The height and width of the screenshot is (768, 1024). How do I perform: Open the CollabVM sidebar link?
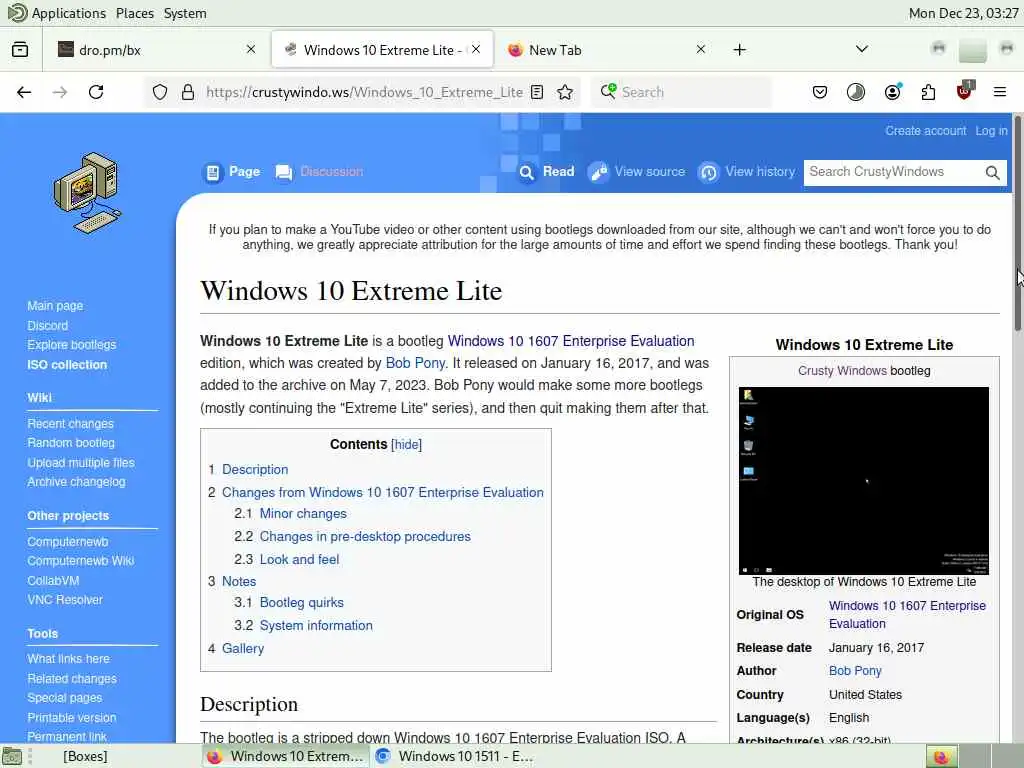point(53,581)
